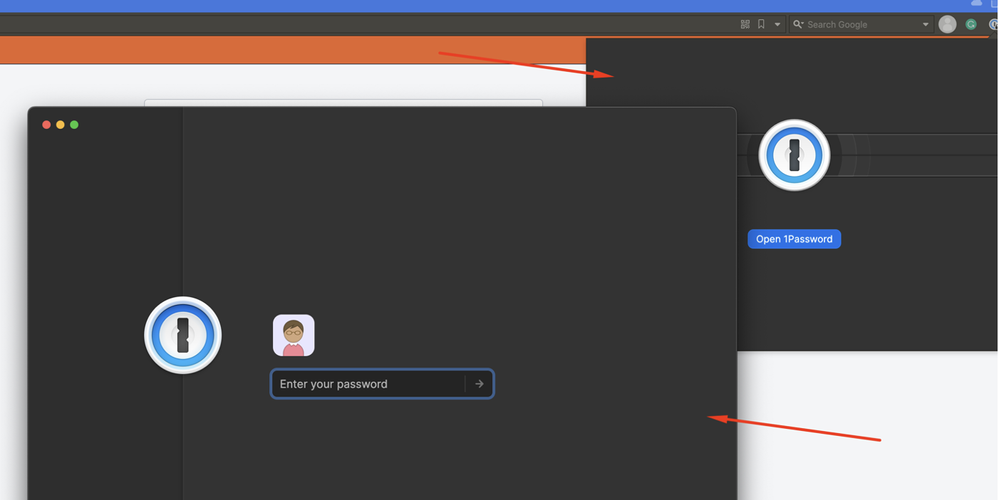The height and width of the screenshot is (500, 999).
Task: Expand the bookmark dropdown arrow
Action: [777, 24]
